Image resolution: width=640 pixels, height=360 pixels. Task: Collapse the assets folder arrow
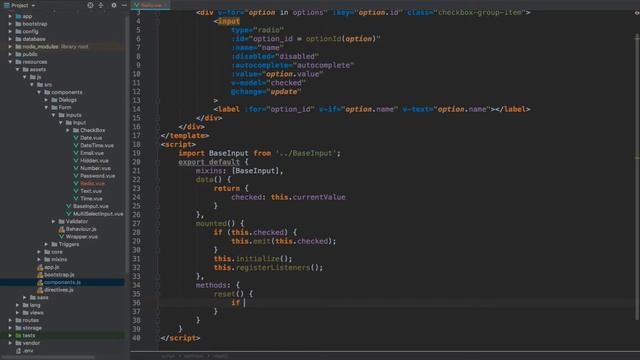(18, 69)
